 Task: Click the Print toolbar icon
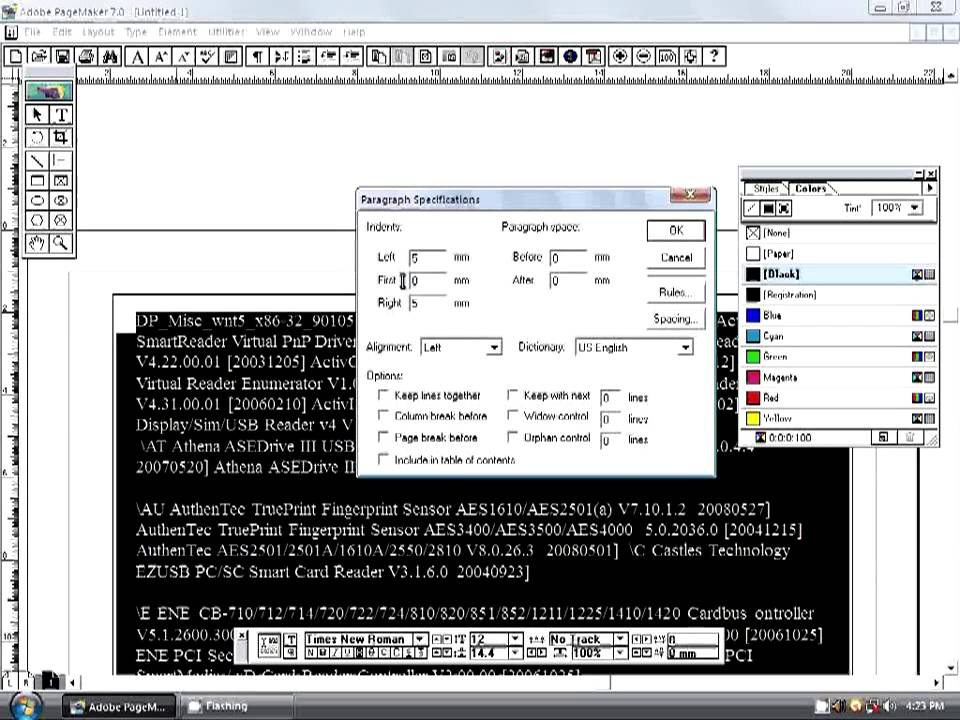click(x=86, y=57)
